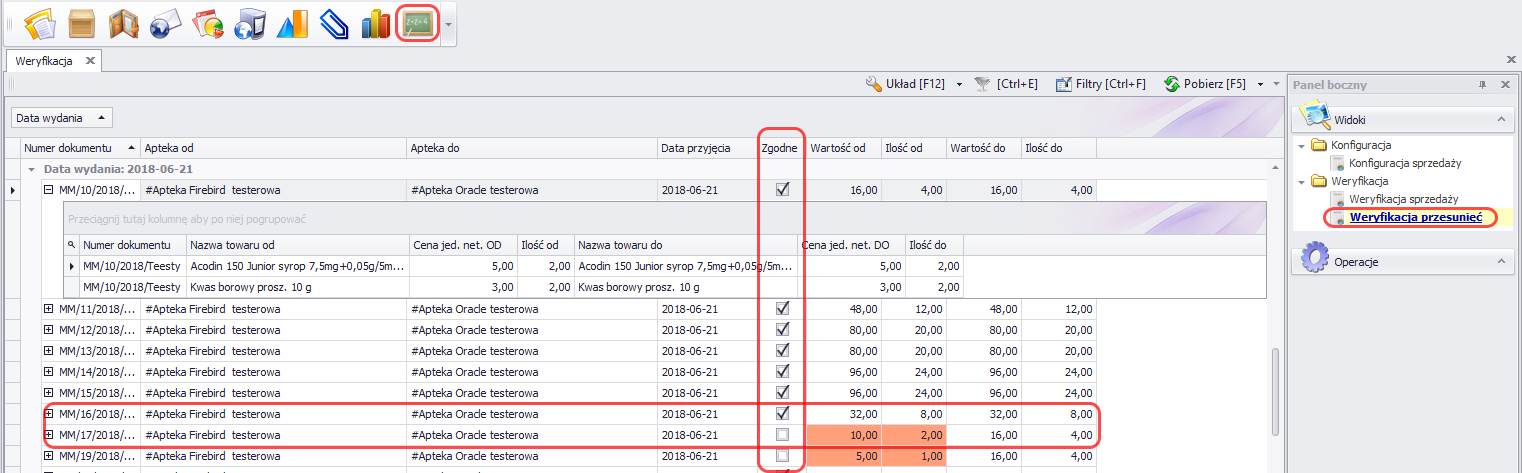Image resolution: width=1522 pixels, height=473 pixels.
Task: Toggle Zgodne checkbox for MM/11/2018 row
Action: pyautogui.click(x=782, y=309)
